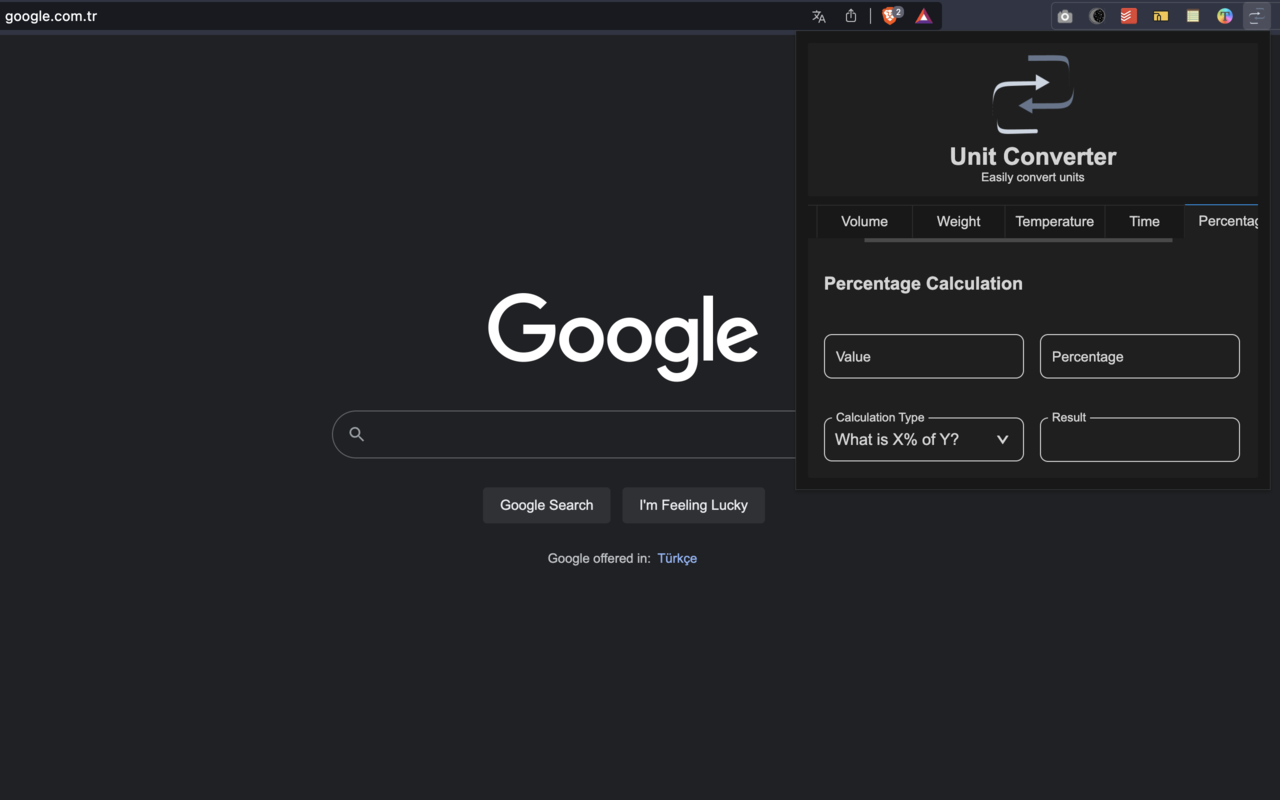Screen dimensions: 1280x800
Task: Switch to the Temperature tab
Action: pos(1054,221)
